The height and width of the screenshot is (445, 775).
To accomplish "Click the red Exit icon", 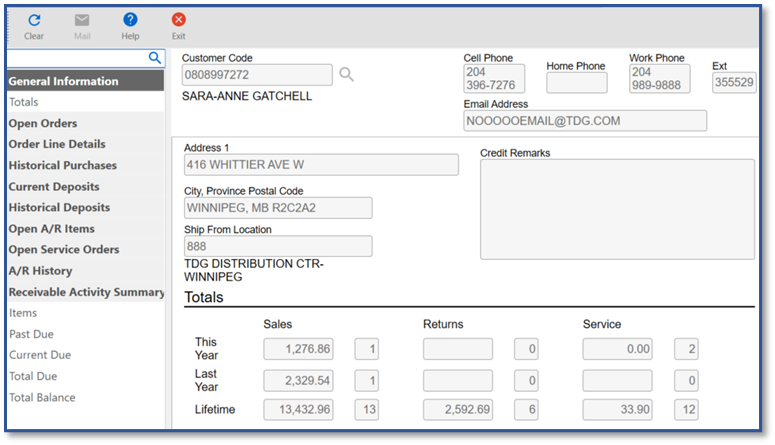I will (178, 20).
